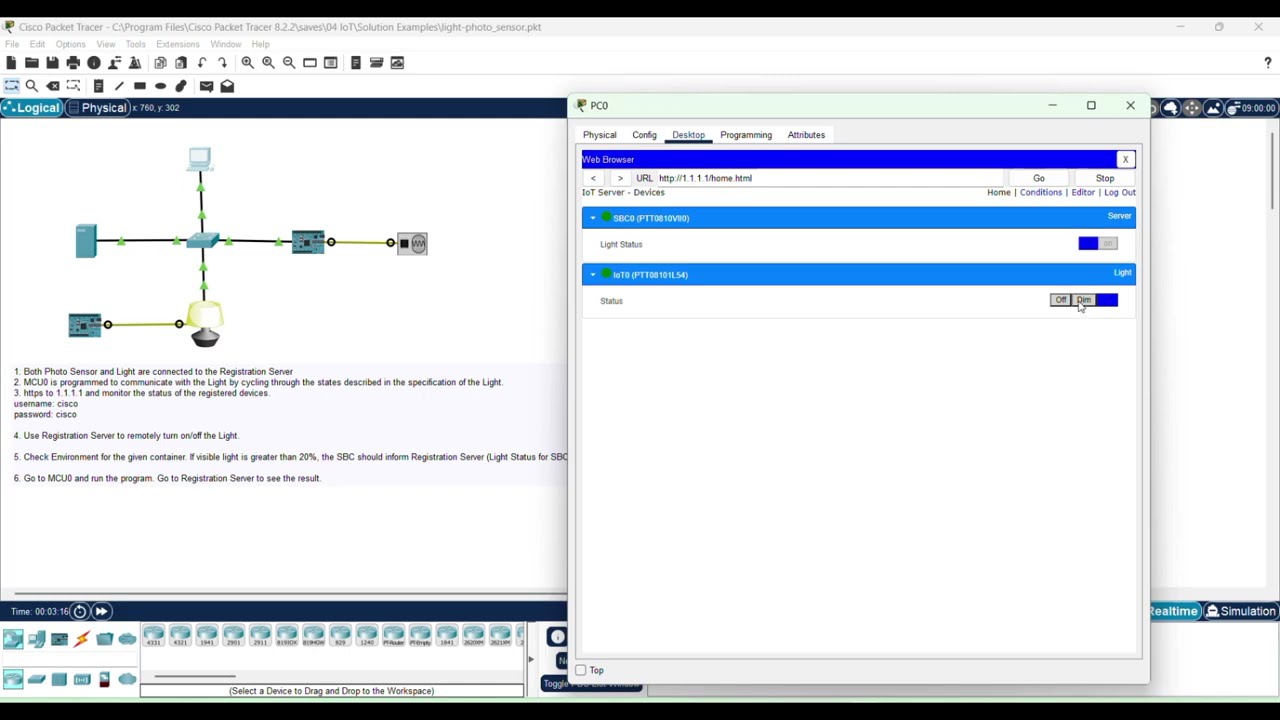Select the End Devices category icon

[36, 639]
